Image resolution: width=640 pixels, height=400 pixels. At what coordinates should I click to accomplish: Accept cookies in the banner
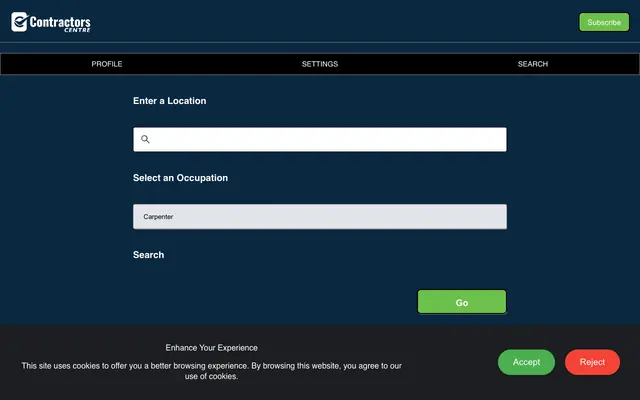tap(526, 362)
